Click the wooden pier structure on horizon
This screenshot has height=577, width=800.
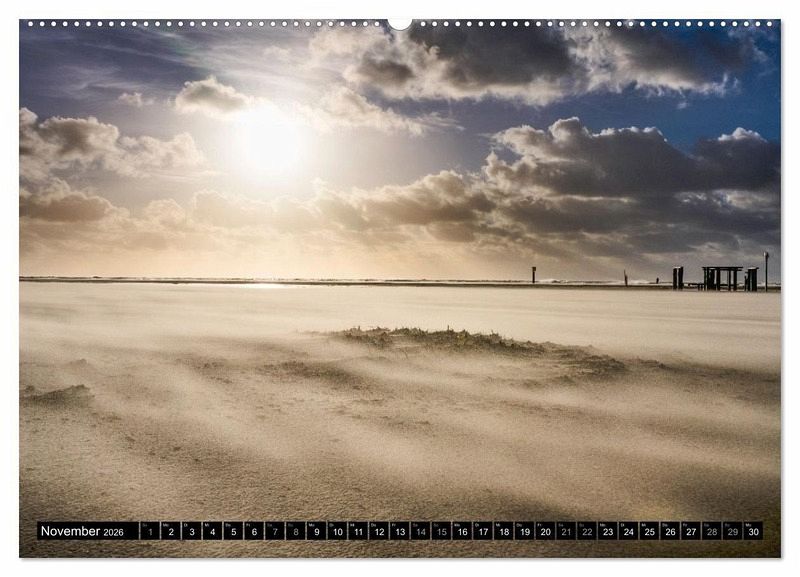[x=721, y=277]
